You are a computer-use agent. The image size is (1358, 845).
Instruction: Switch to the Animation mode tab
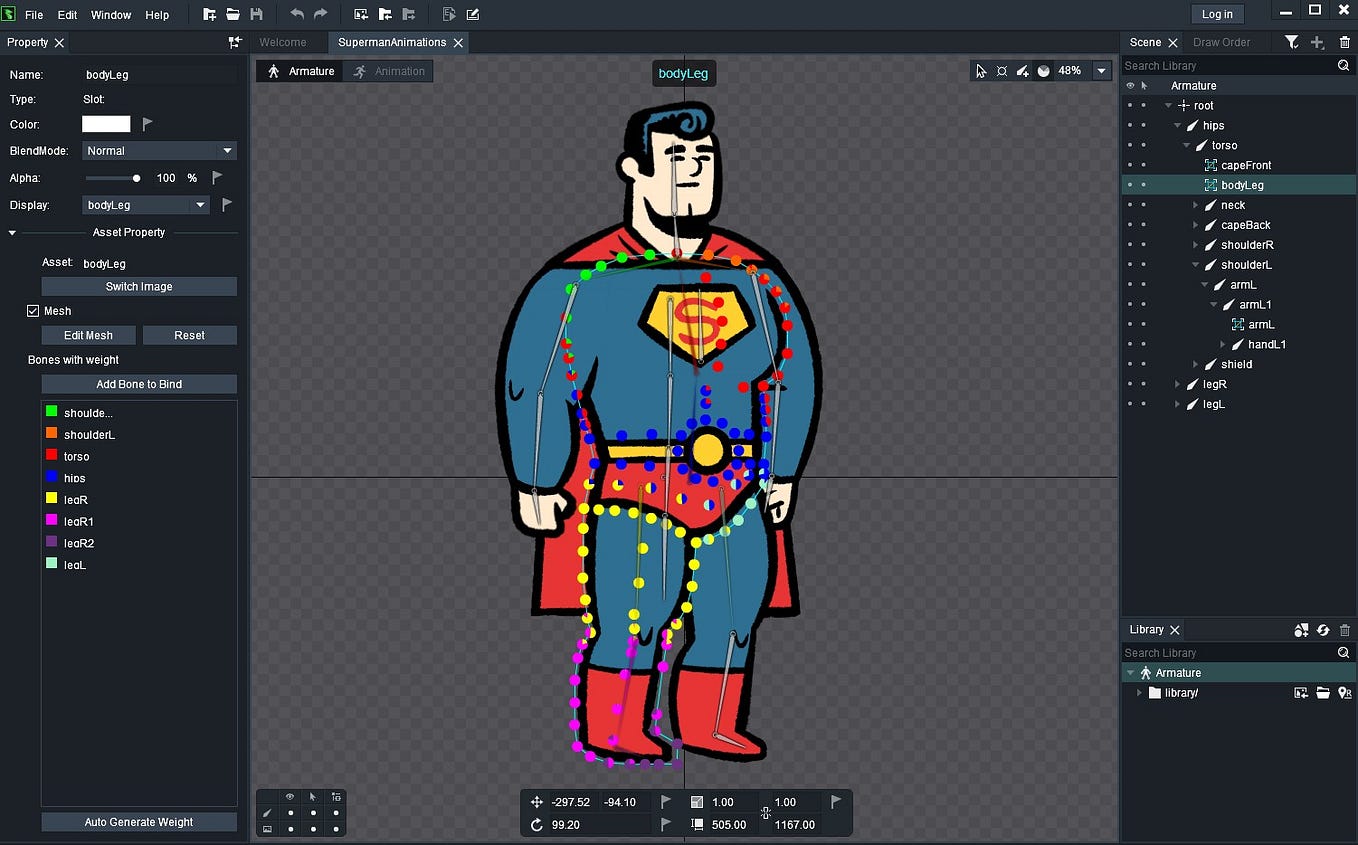[388, 71]
